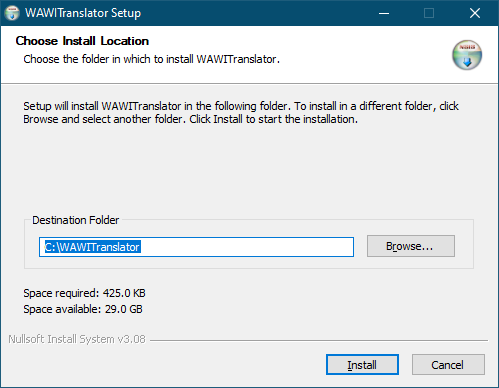Screen dimensions: 499x388
Task: Click the greyed-out maximize window button
Action: pyautogui.click(x=429, y=13)
